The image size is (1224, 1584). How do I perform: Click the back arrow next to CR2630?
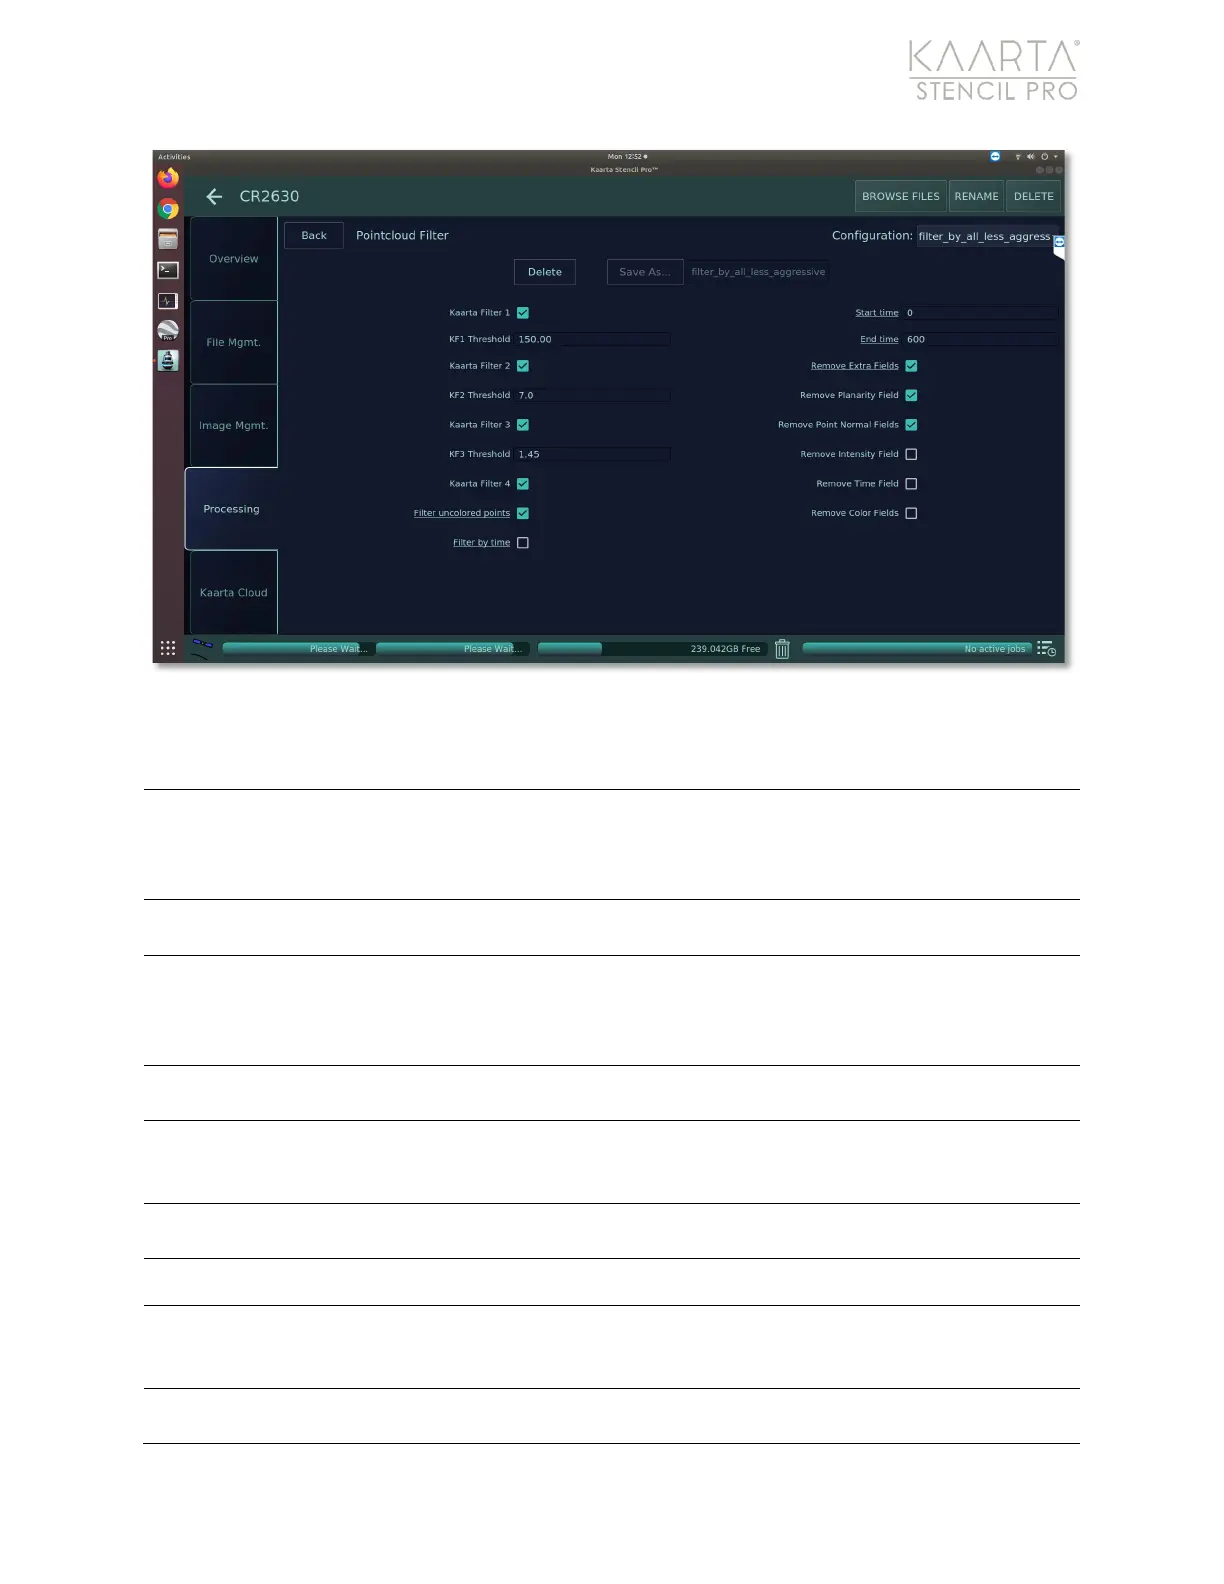214,197
